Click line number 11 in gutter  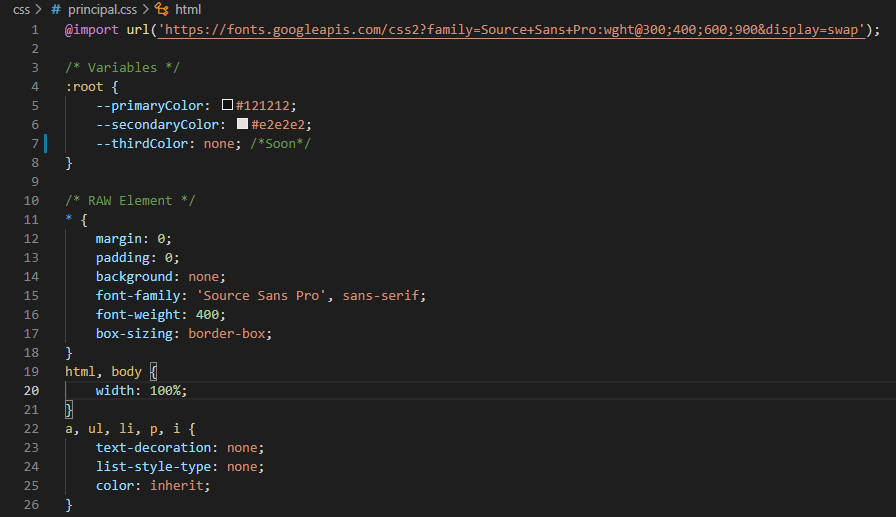pos(31,220)
